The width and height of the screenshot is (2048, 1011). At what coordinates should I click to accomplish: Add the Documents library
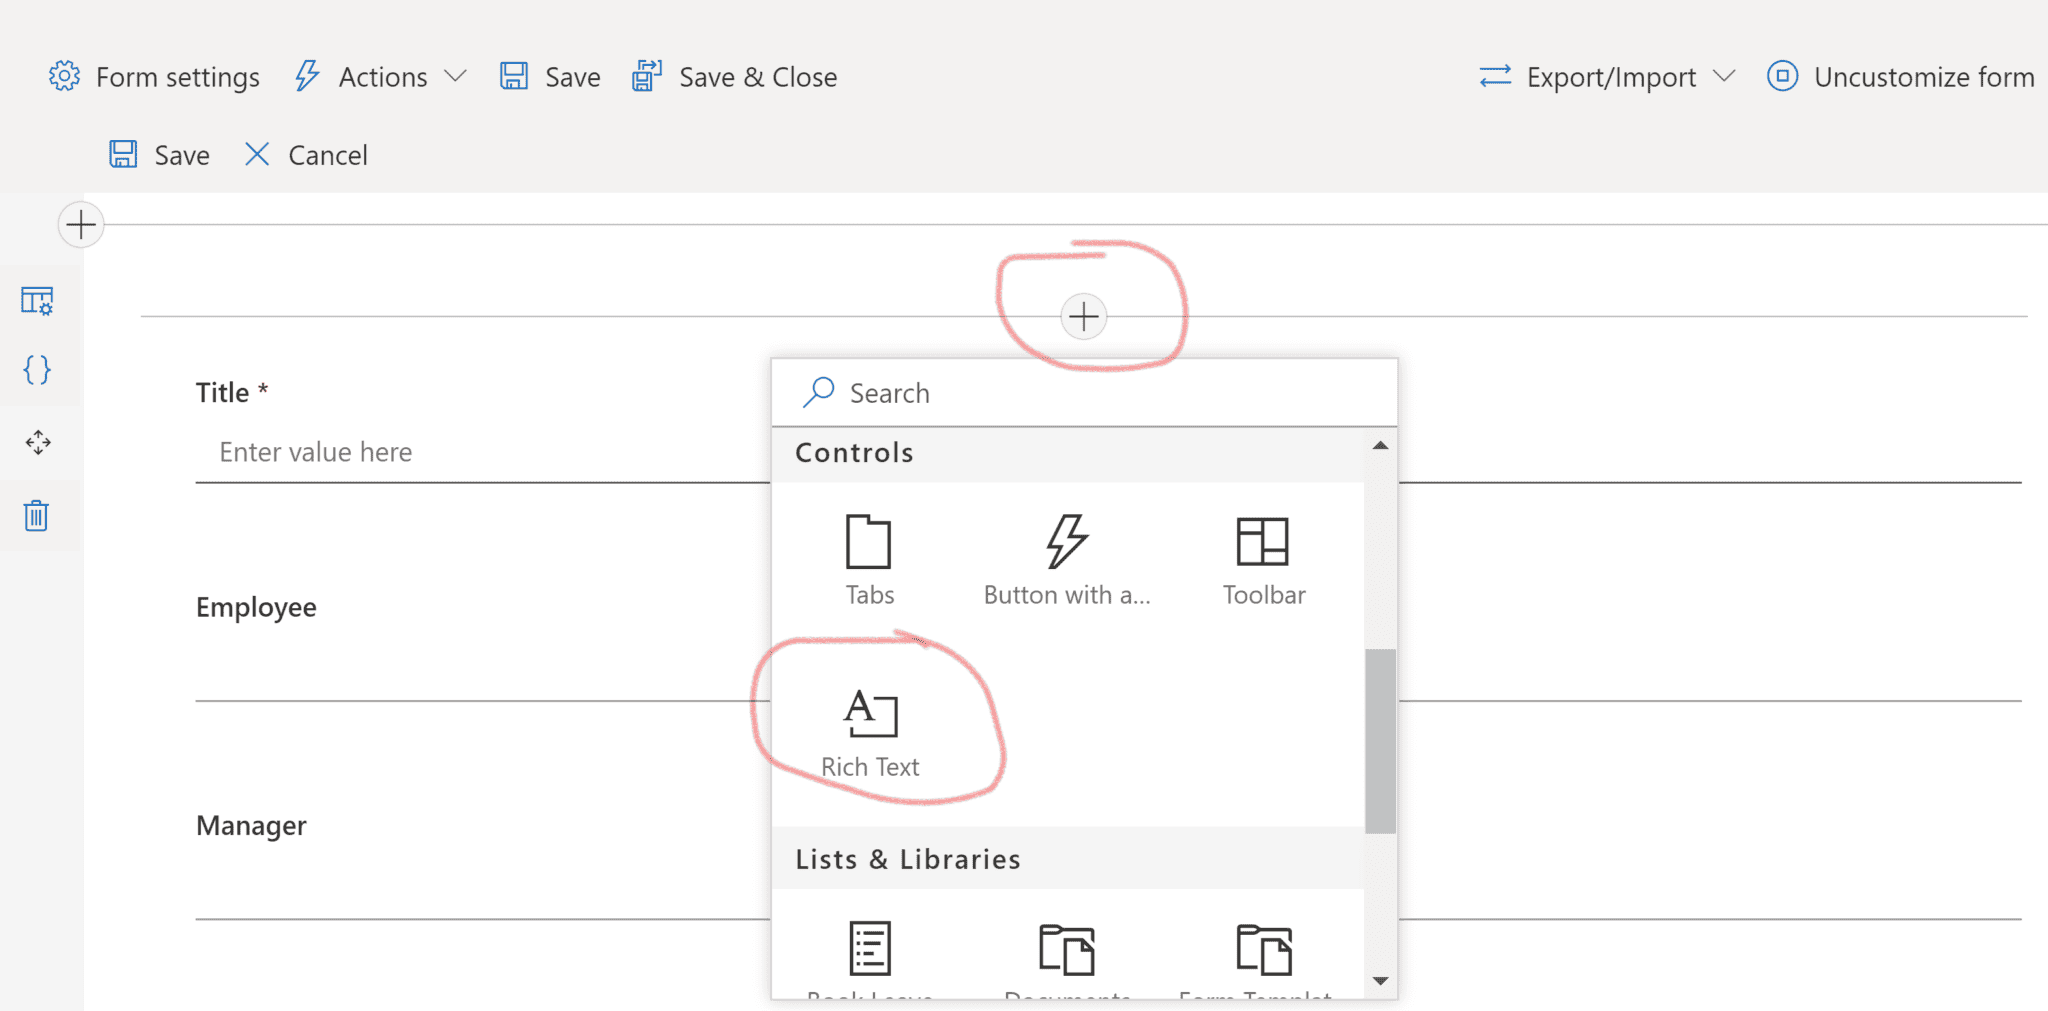click(x=1067, y=950)
